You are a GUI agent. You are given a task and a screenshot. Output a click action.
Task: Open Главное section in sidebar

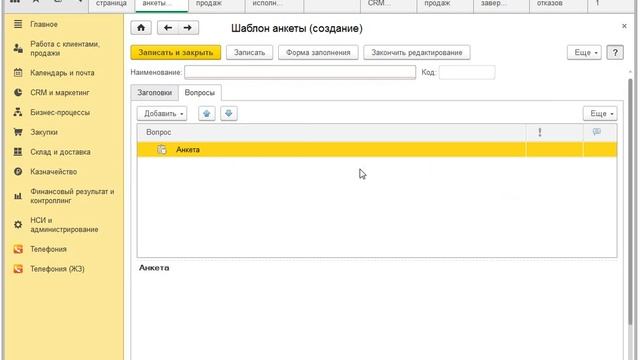click(44, 24)
